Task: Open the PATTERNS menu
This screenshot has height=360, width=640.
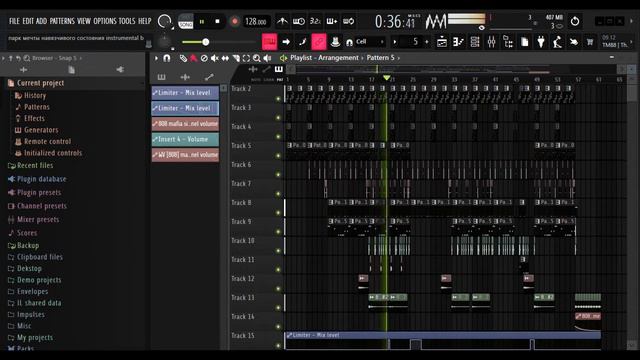Action: [x=62, y=21]
